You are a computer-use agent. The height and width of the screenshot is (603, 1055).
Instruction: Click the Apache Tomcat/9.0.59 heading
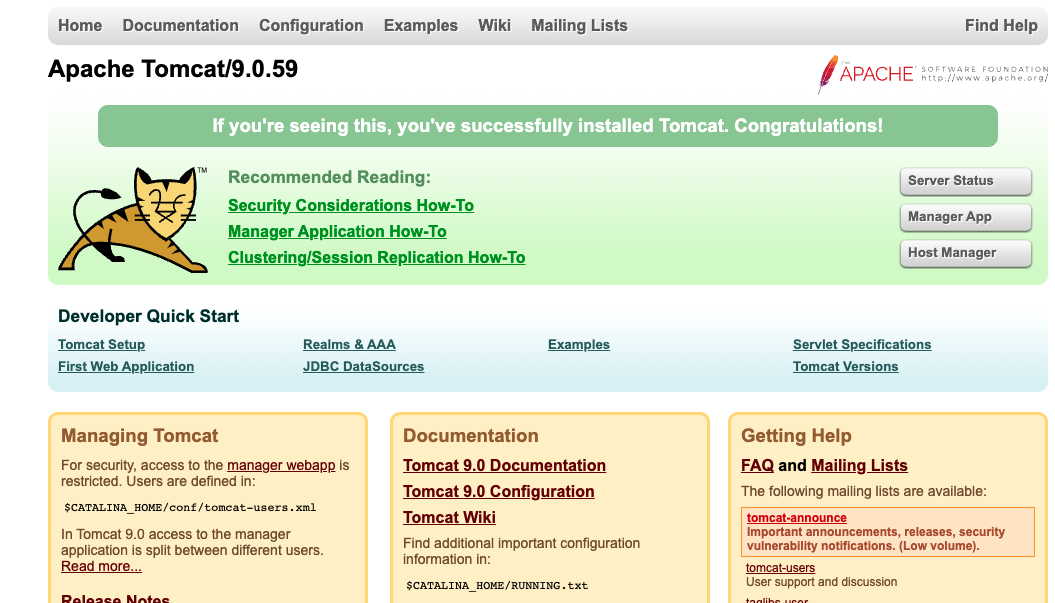173,69
